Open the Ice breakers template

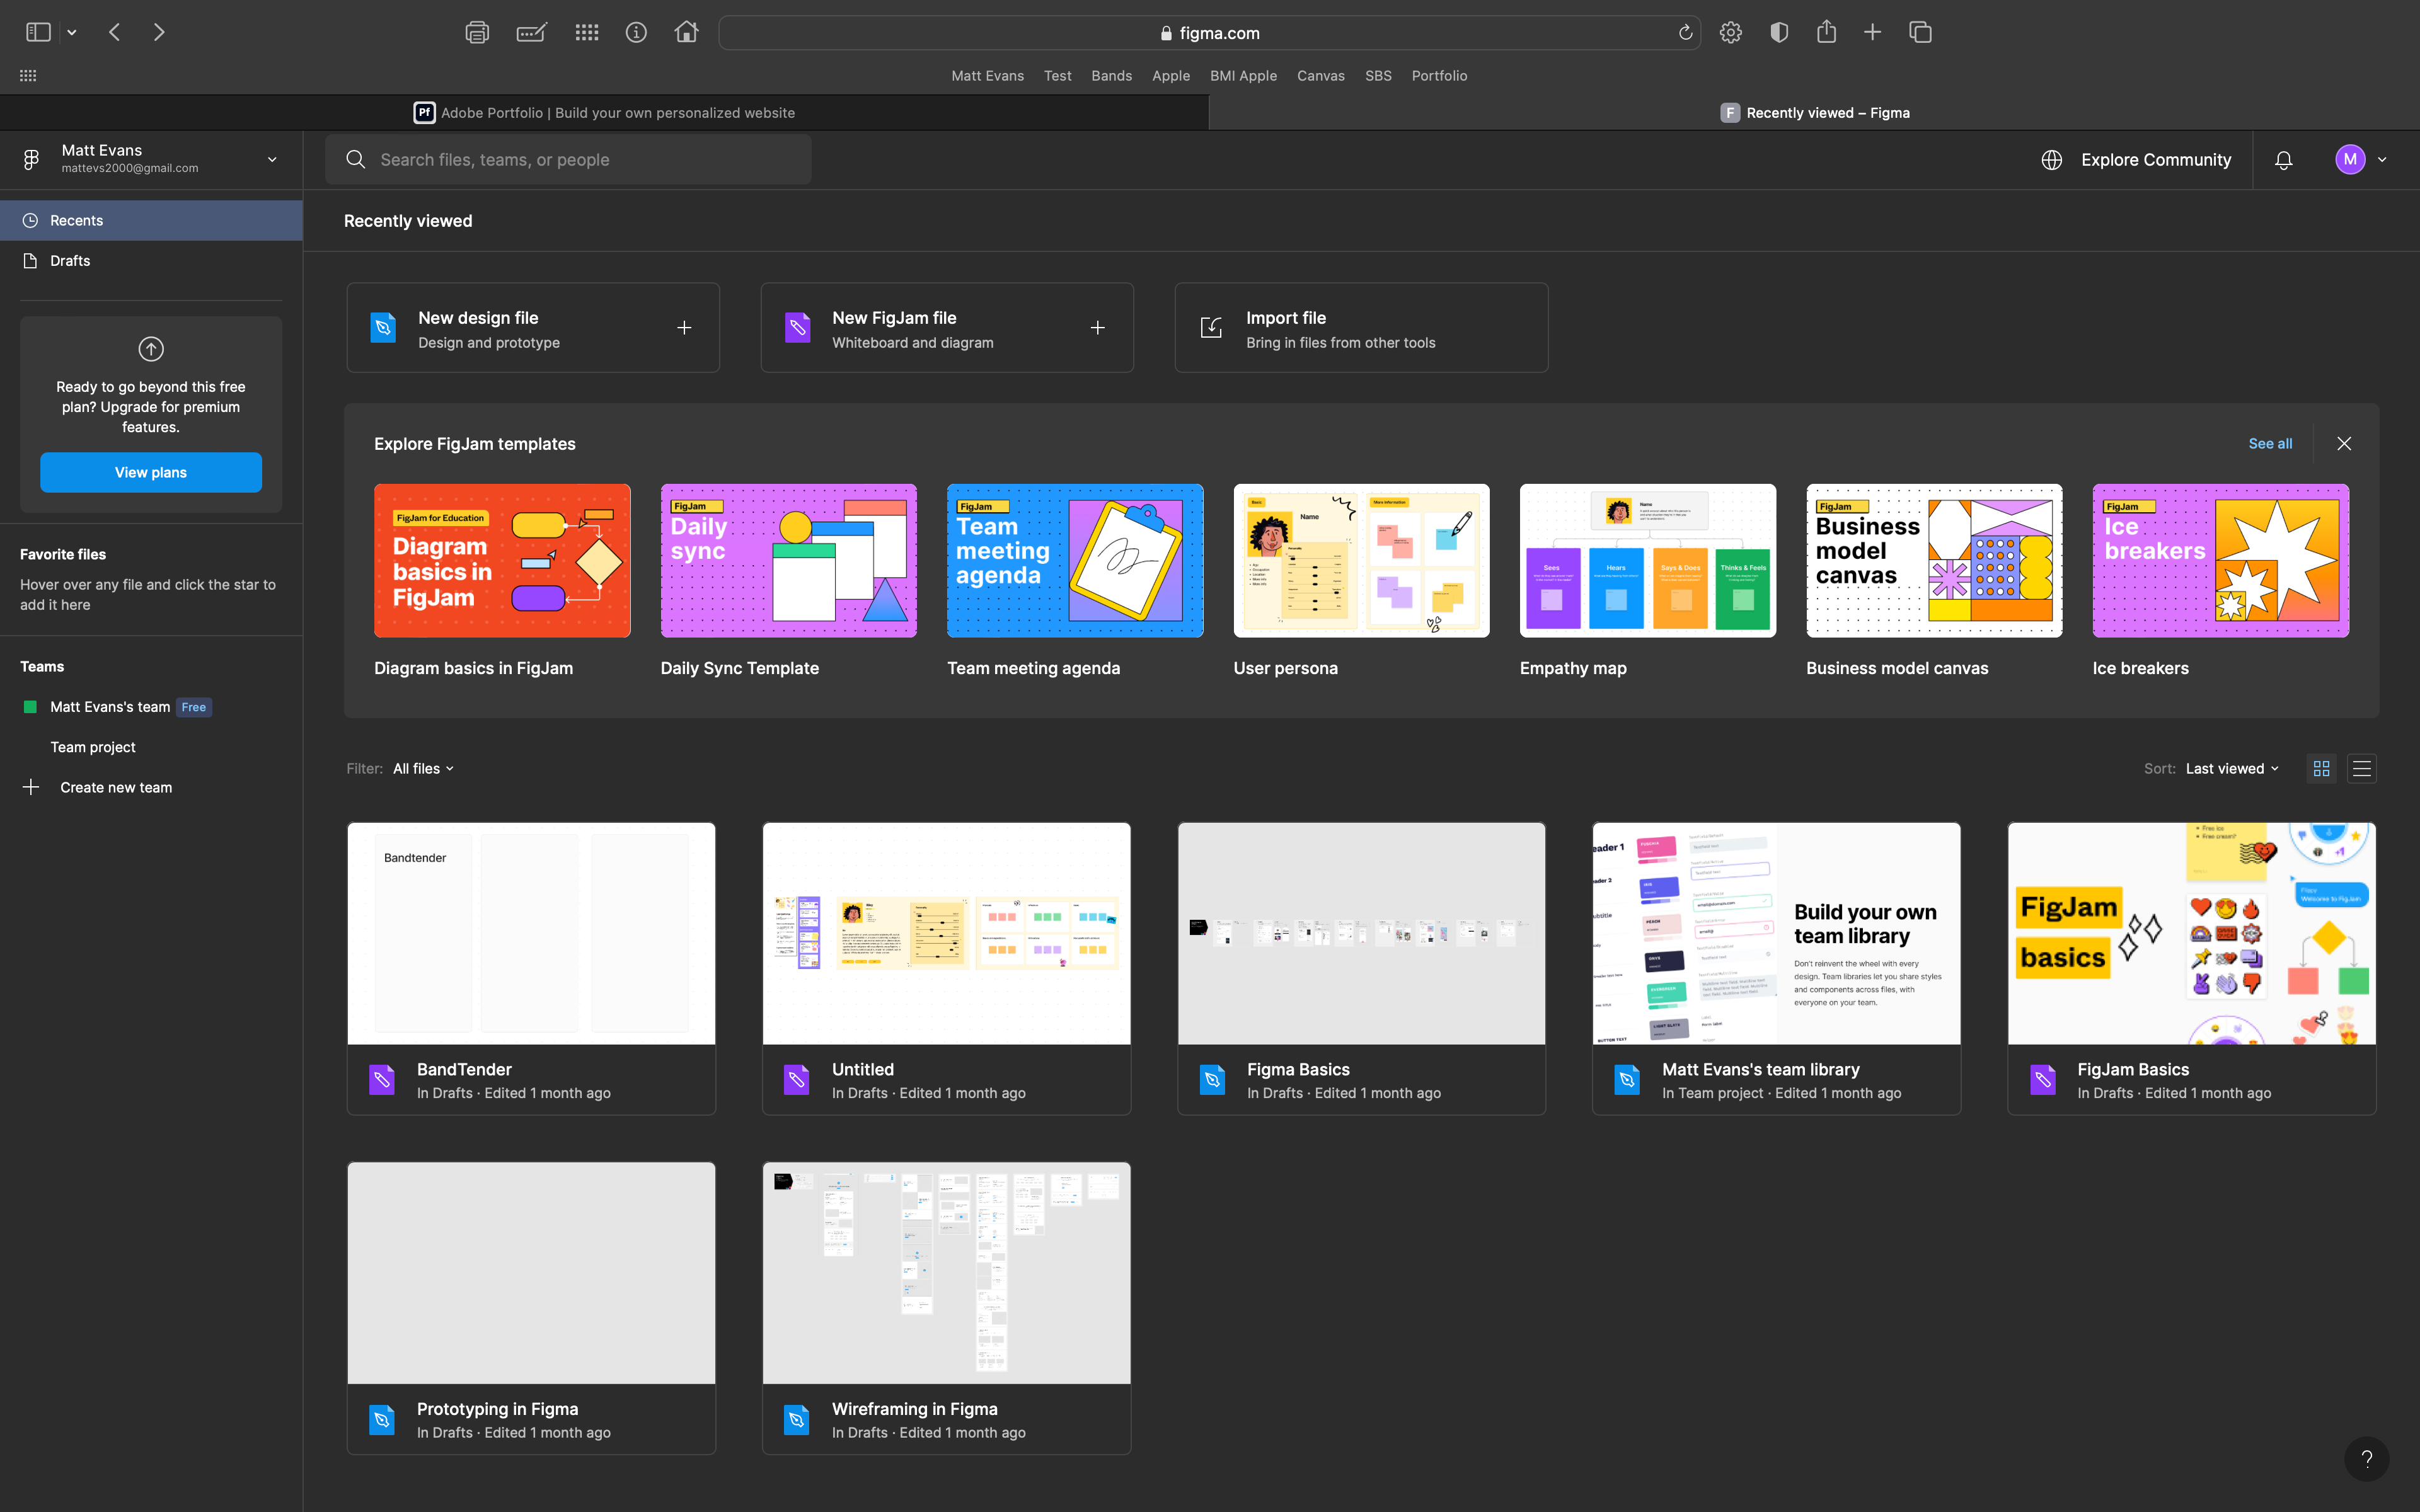pyautogui.click(x=2221, y=560)
